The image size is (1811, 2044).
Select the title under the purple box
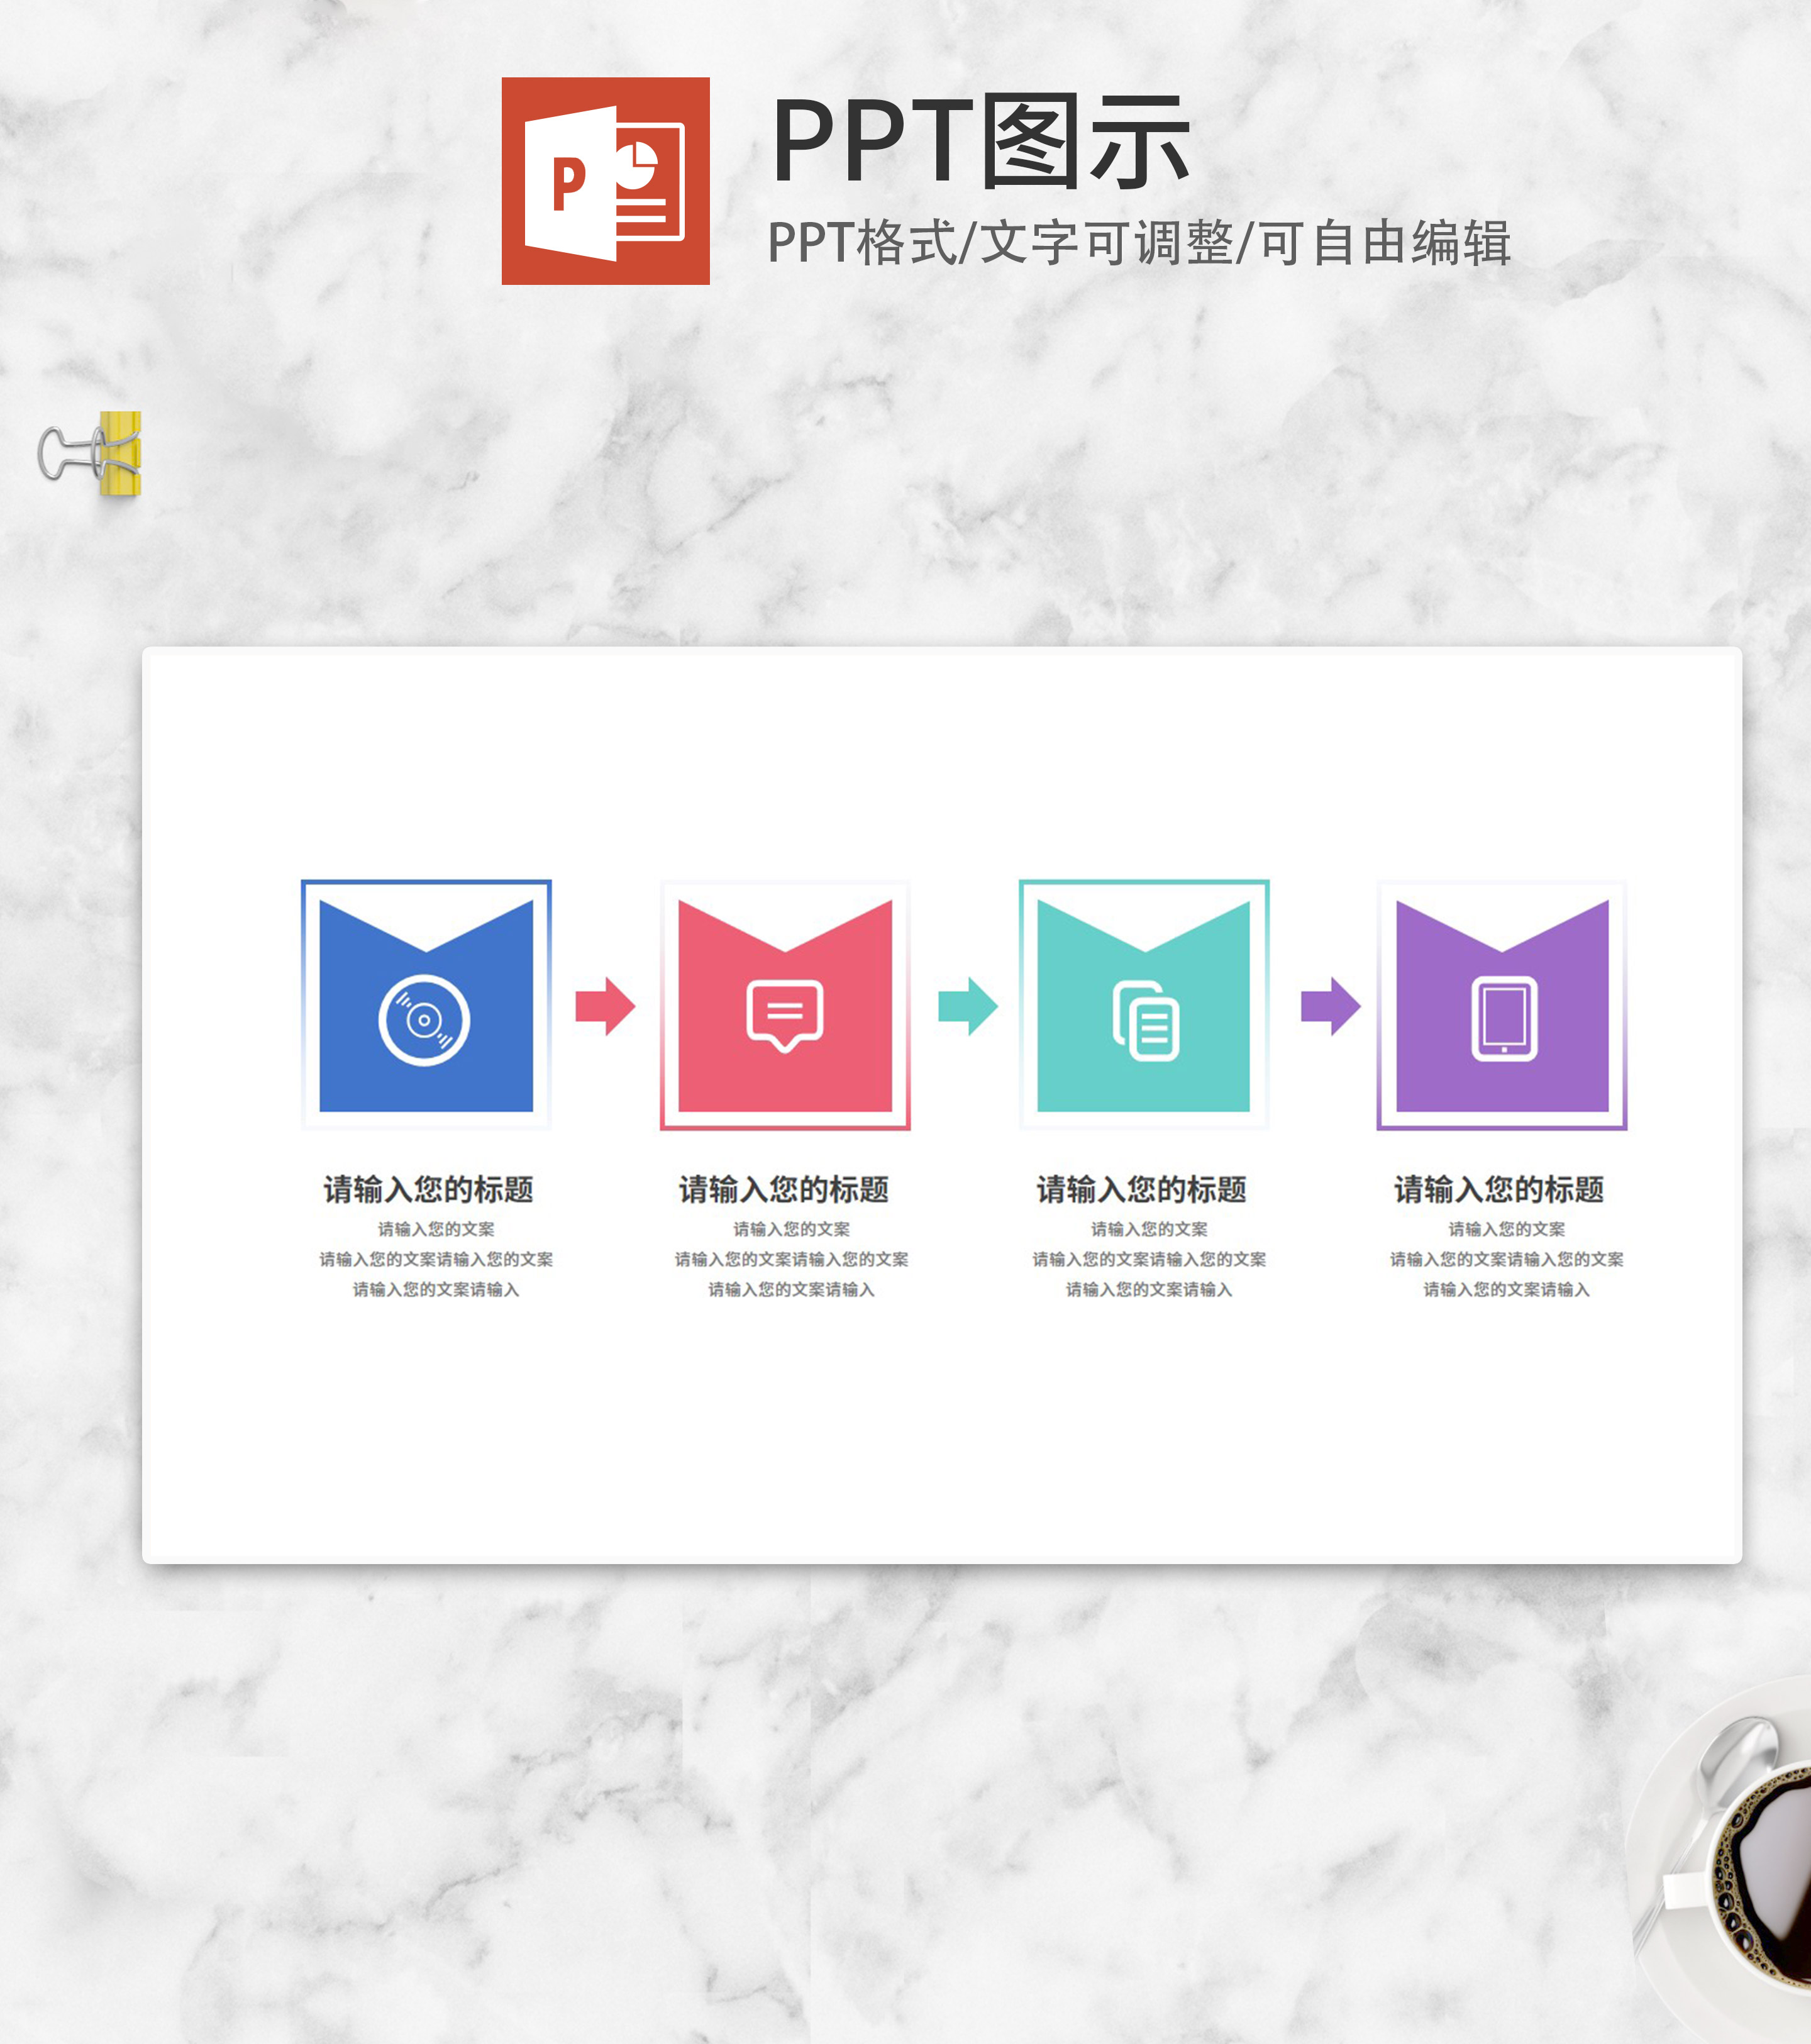click(1499, 1189)
